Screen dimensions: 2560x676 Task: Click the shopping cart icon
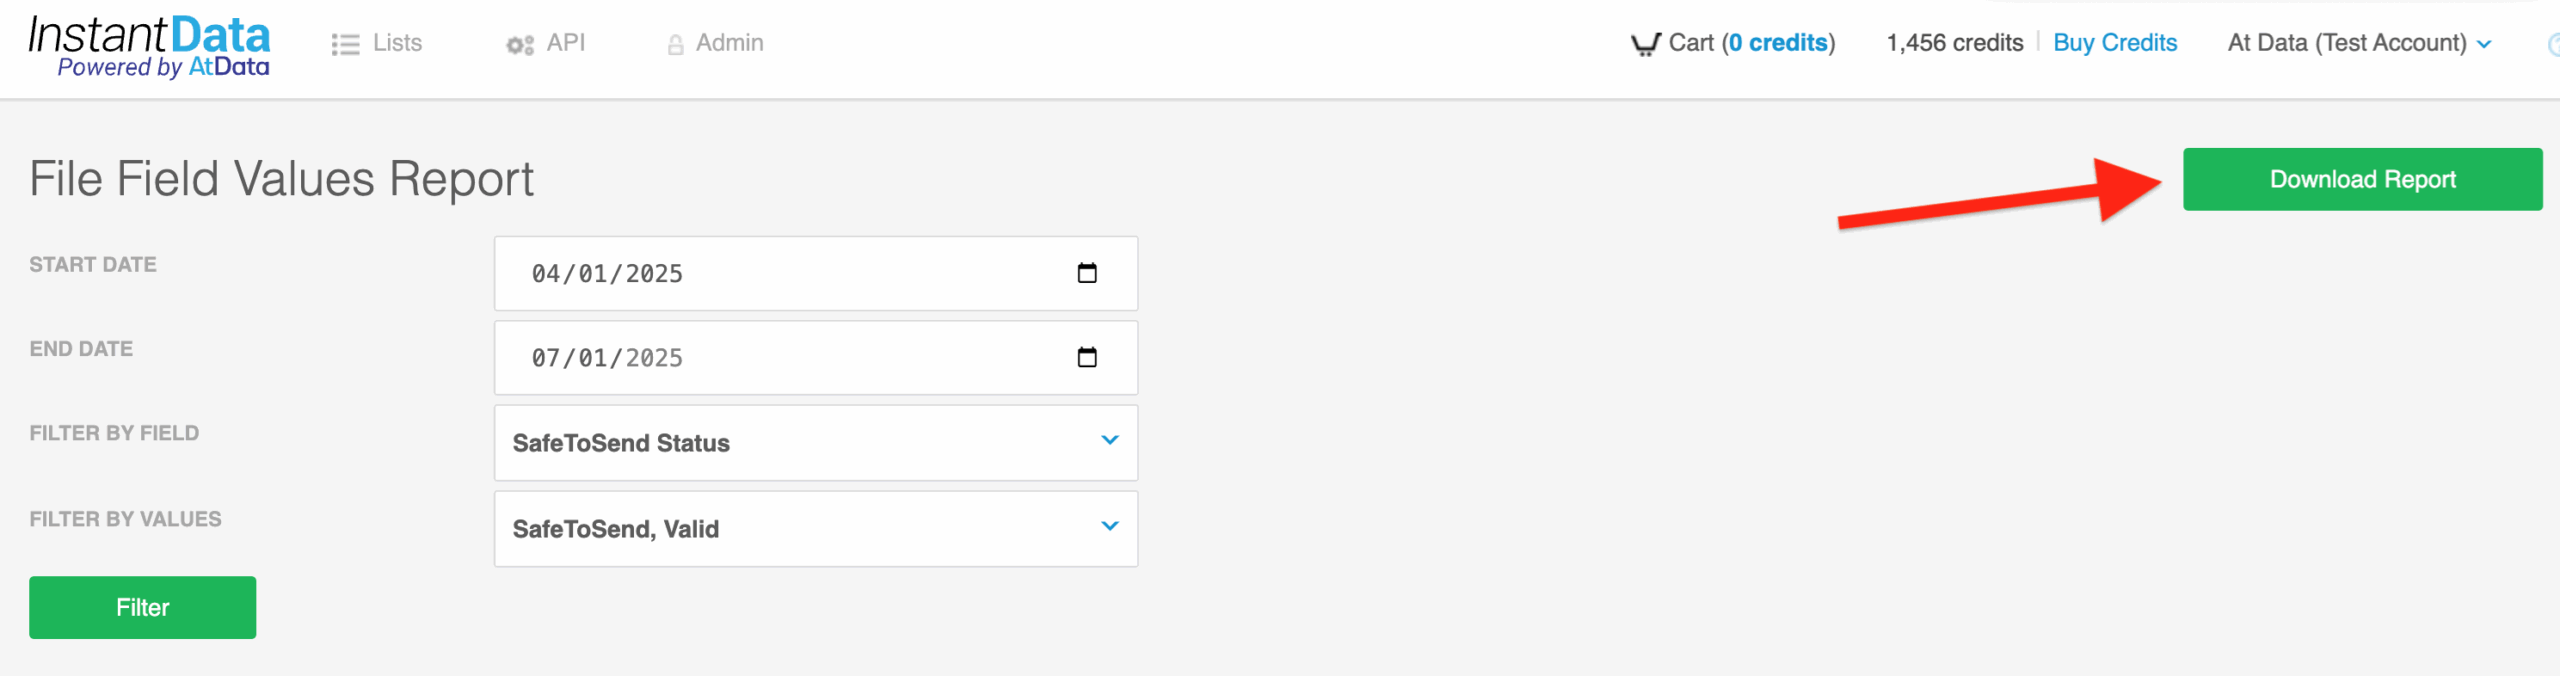point(1645,45)
